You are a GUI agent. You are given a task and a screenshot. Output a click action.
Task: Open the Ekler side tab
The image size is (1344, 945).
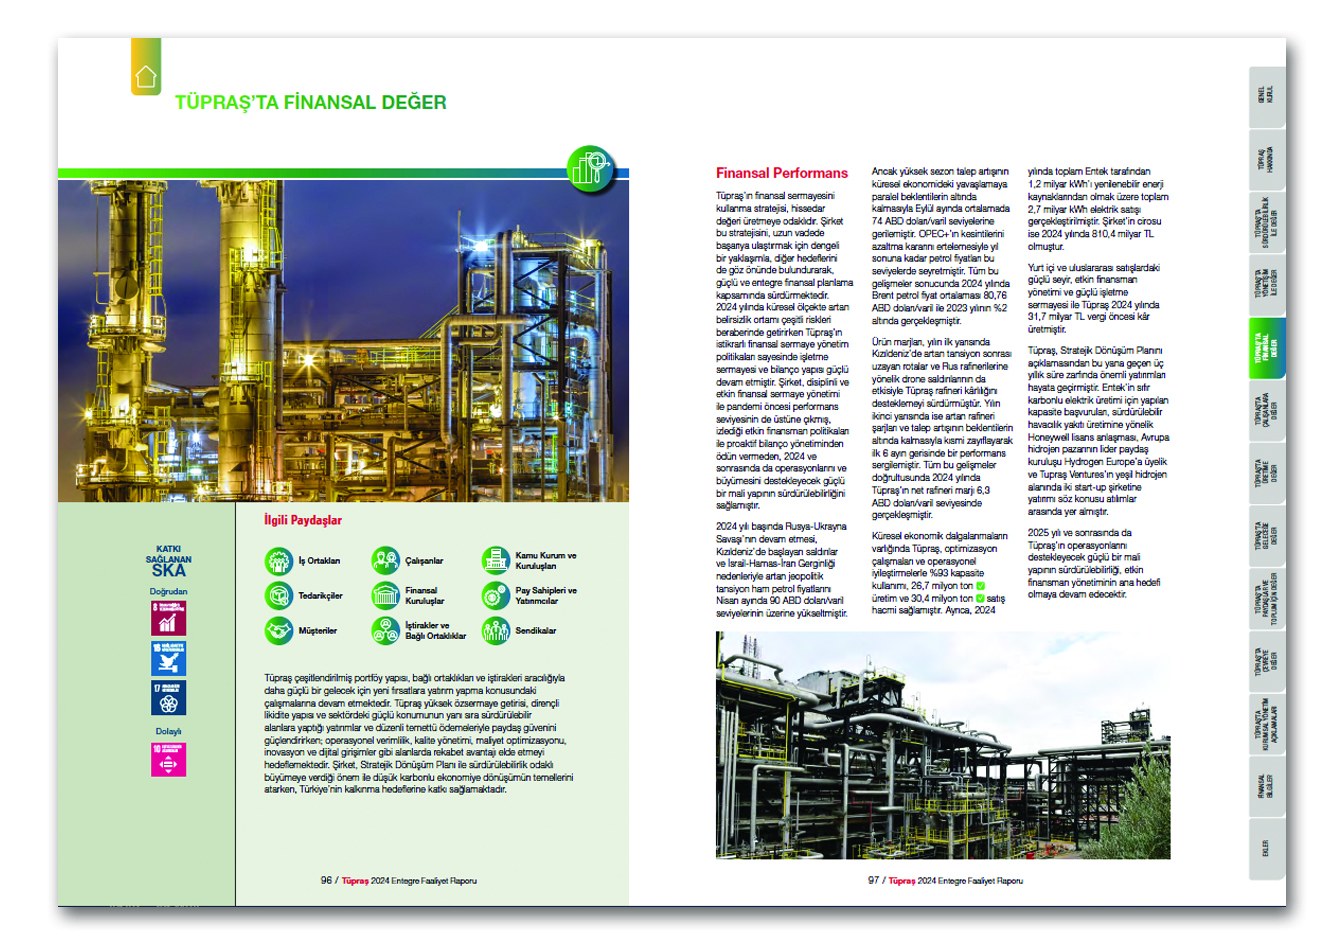pyautogui.click(x=1267, y=849)
